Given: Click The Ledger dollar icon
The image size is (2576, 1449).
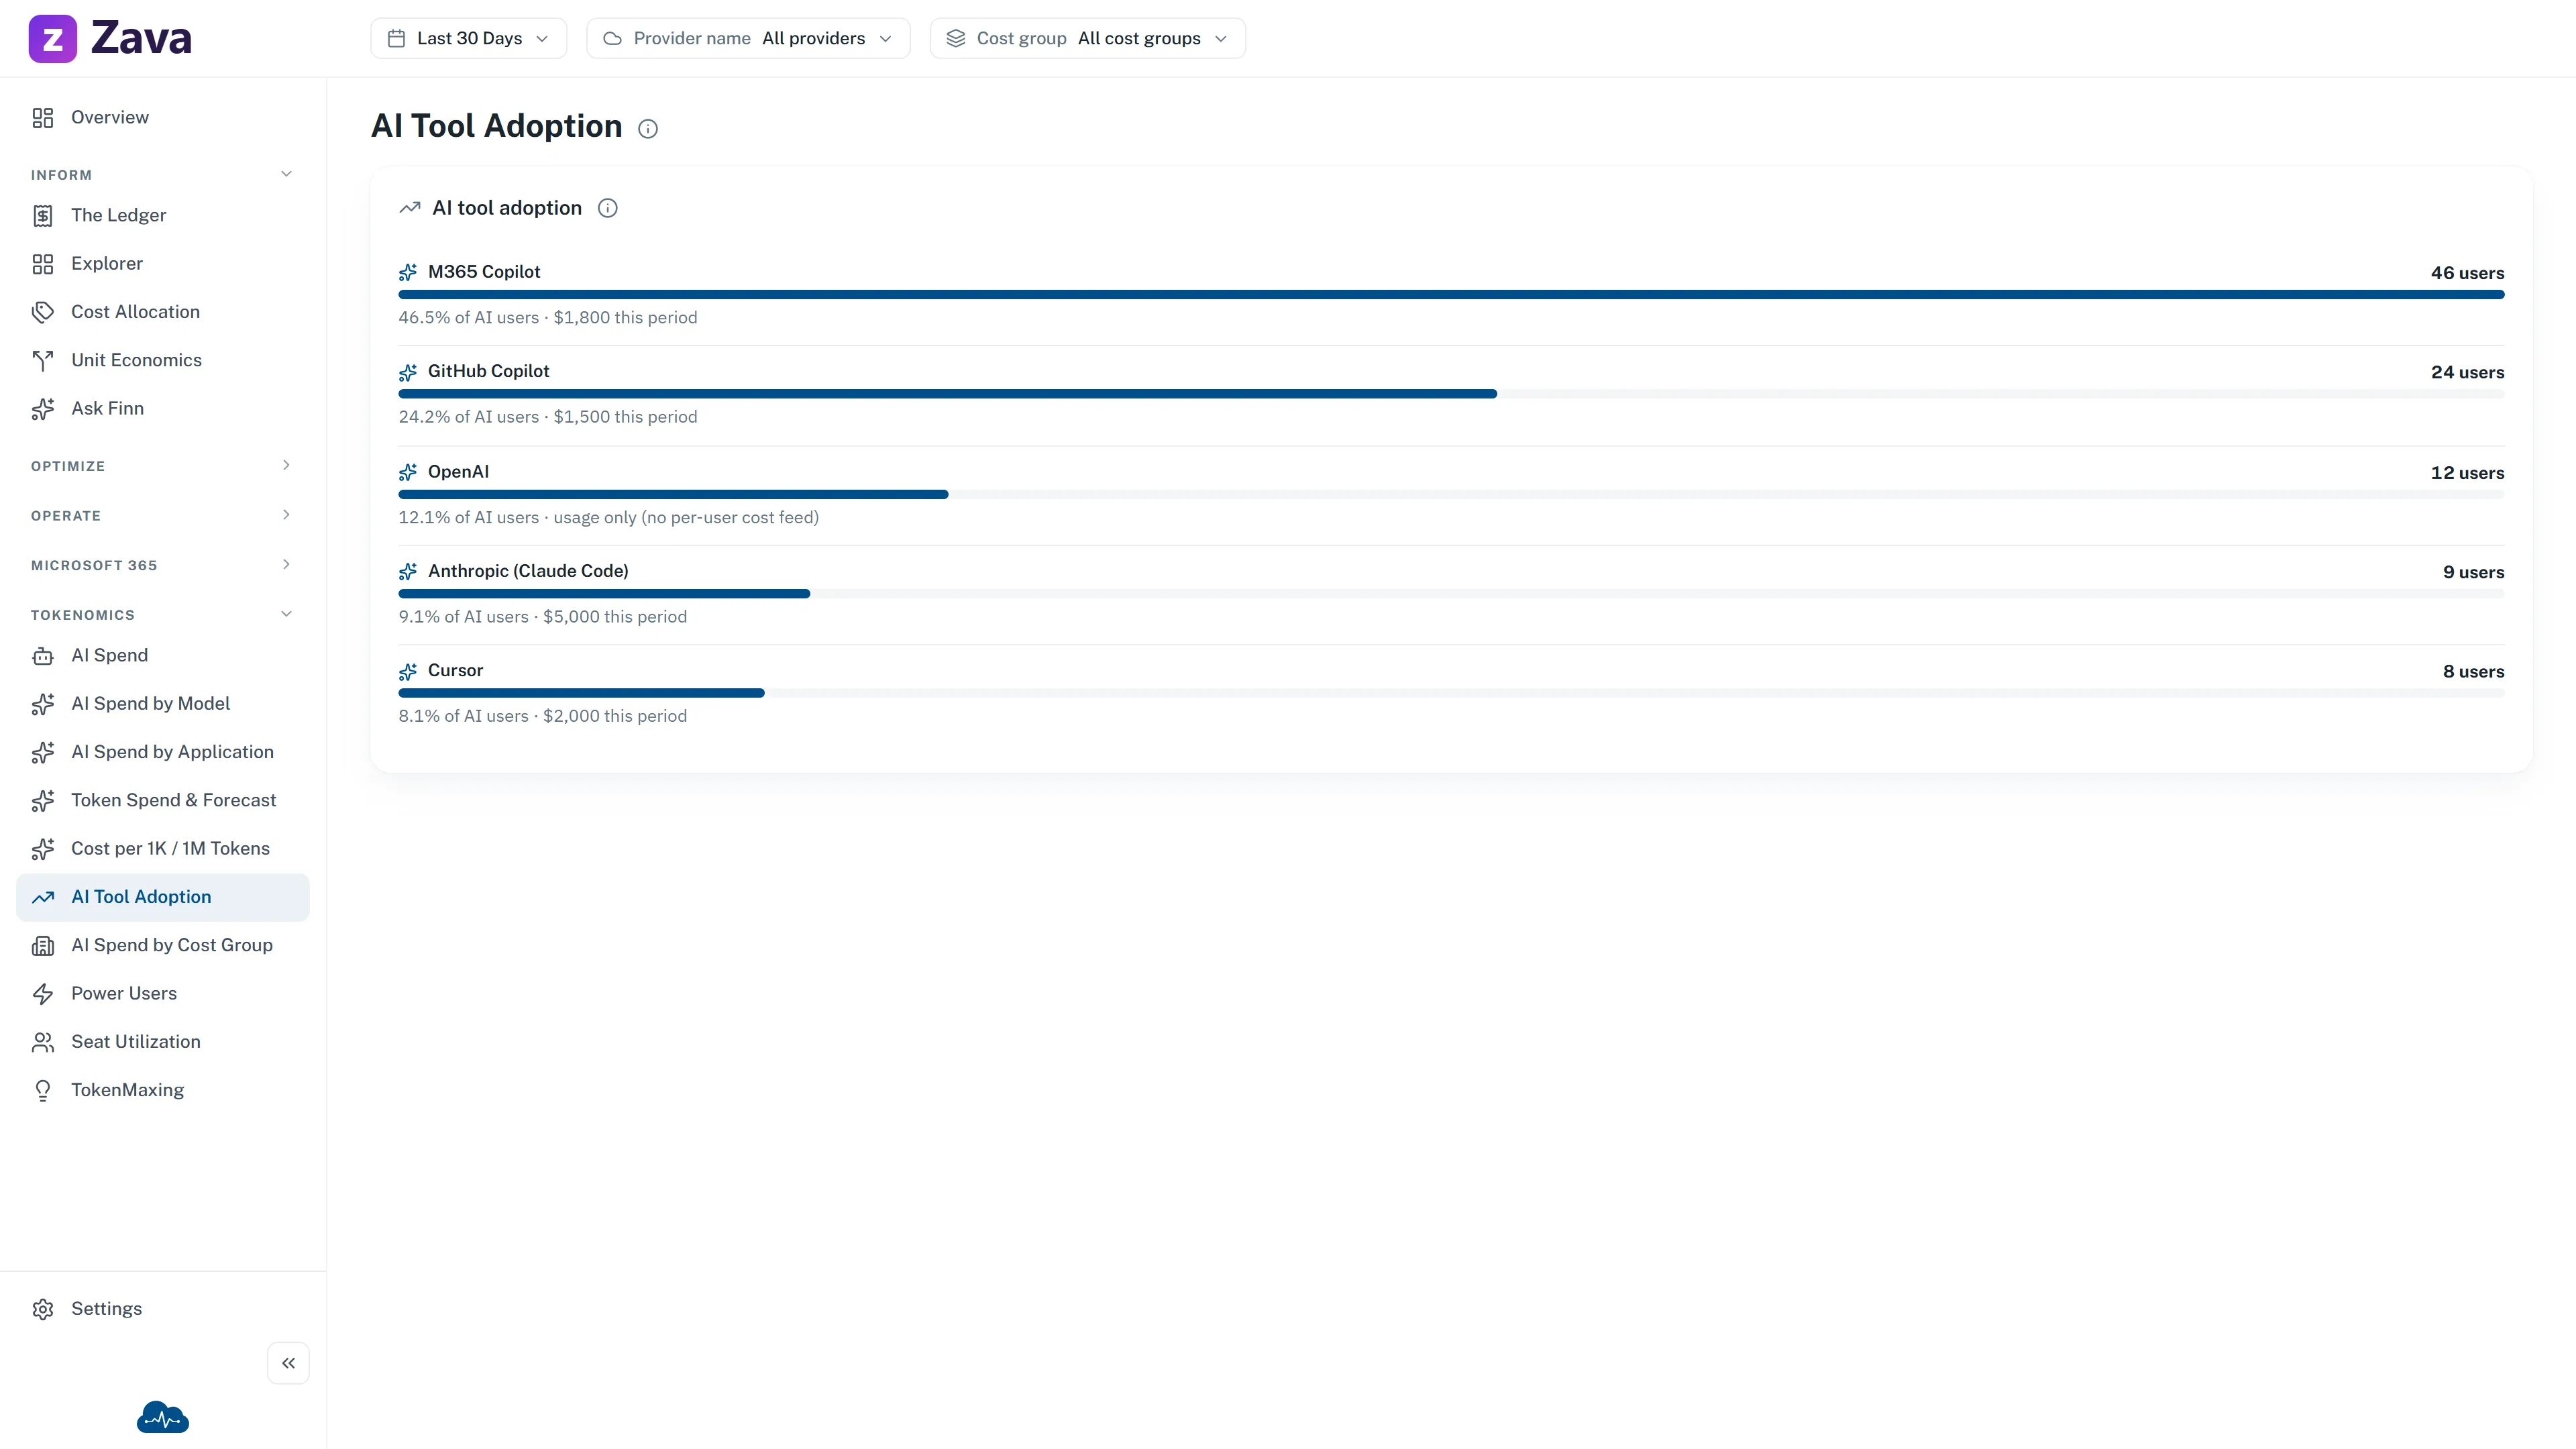Looking at the screenshot, I should tap(43, 216).
